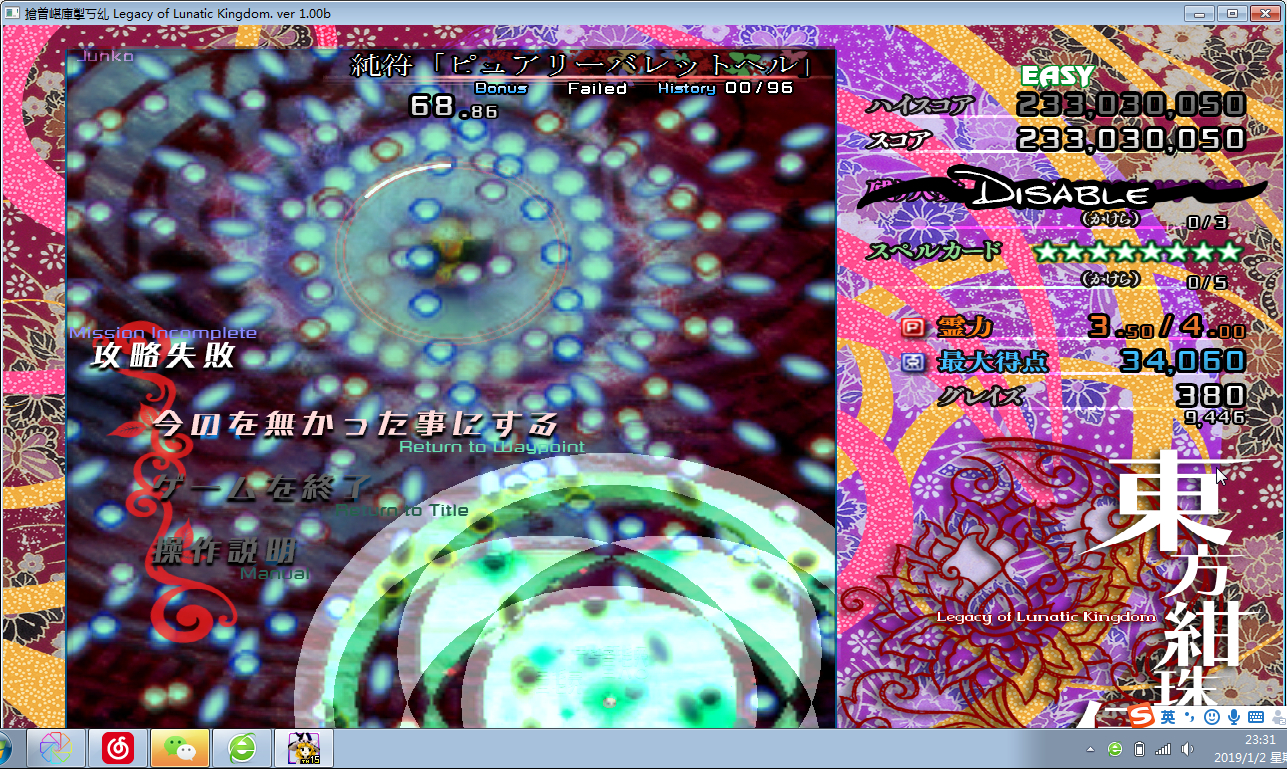Screen dimensions: 1287x769
Task: Open Sogou emoji smiley icon
Action: [x=1212, y=717]
